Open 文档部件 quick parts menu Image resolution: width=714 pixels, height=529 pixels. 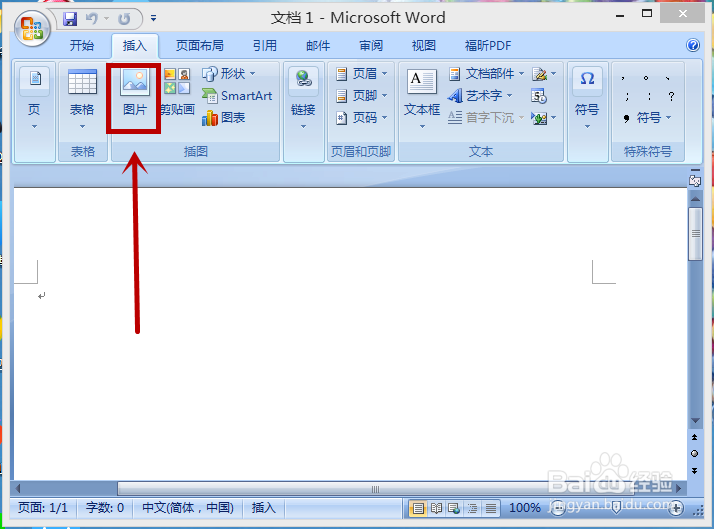(486, 73)
